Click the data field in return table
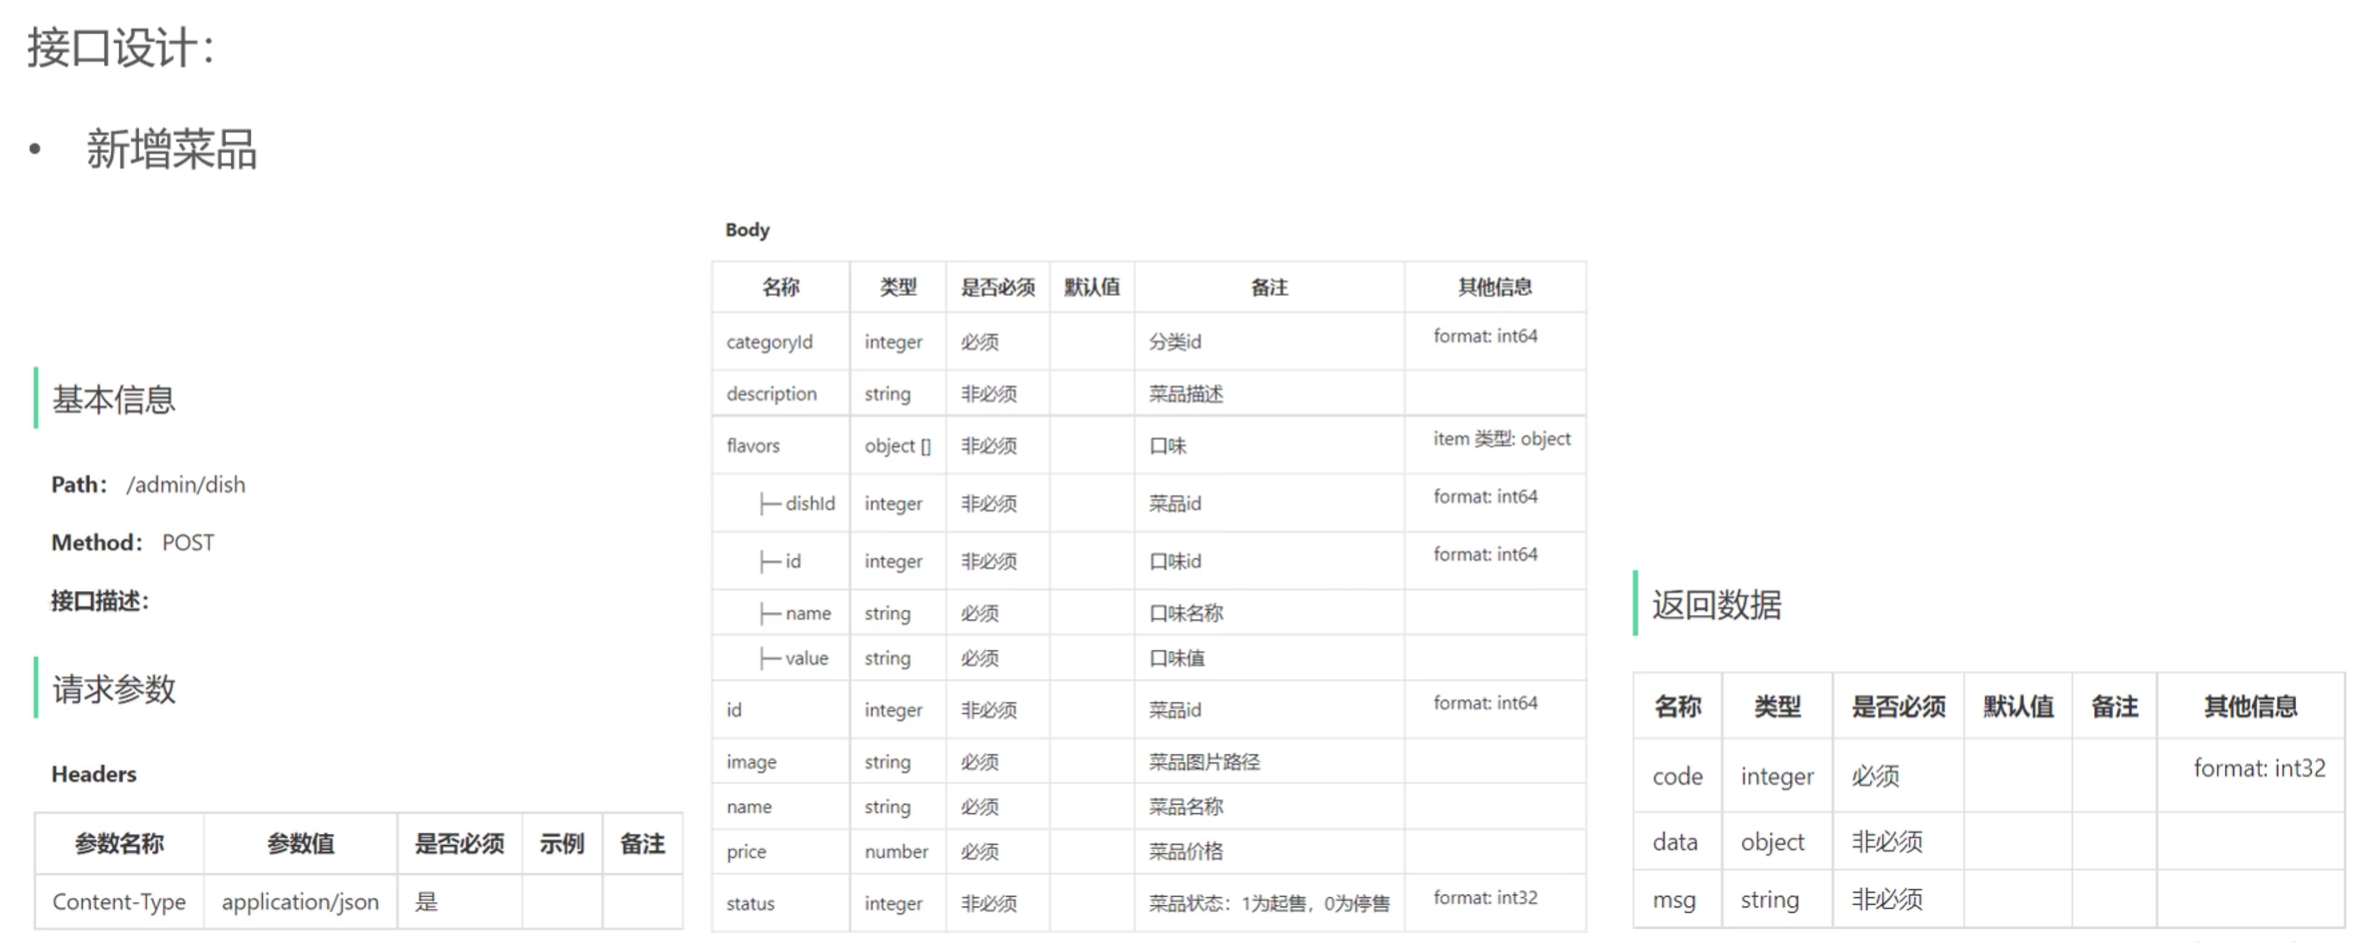 point(1675,843)
